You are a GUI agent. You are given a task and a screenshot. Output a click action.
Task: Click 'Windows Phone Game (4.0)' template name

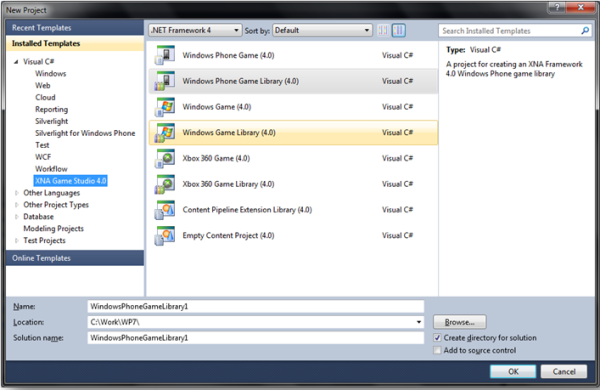pos(228,55)
